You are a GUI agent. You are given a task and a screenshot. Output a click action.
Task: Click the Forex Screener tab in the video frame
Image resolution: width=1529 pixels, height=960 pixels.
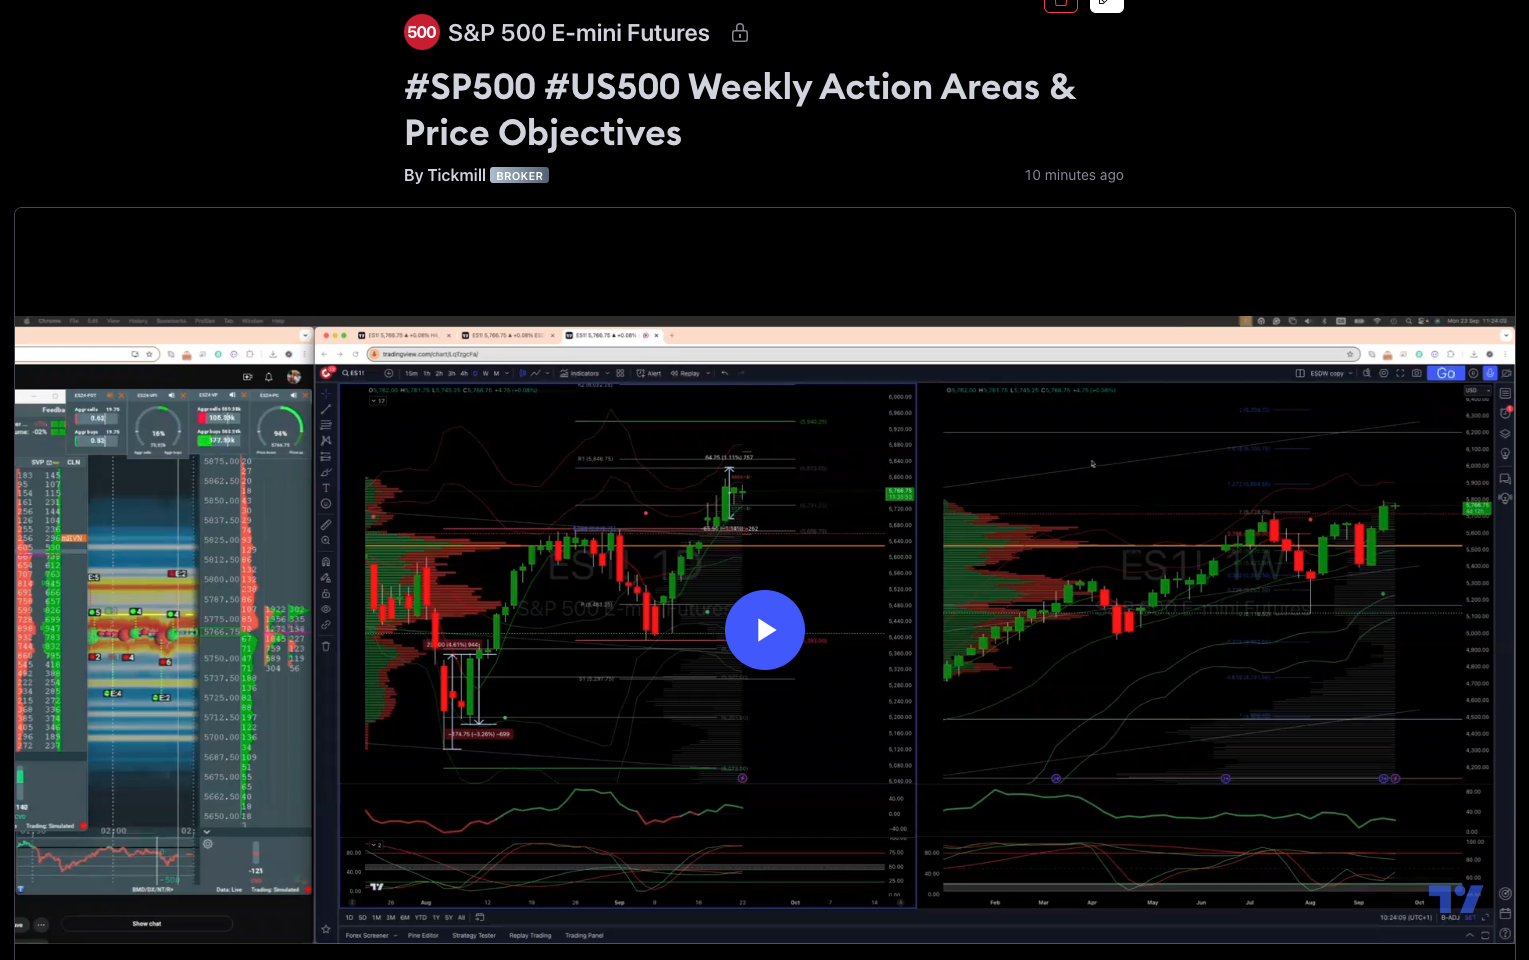367,936
